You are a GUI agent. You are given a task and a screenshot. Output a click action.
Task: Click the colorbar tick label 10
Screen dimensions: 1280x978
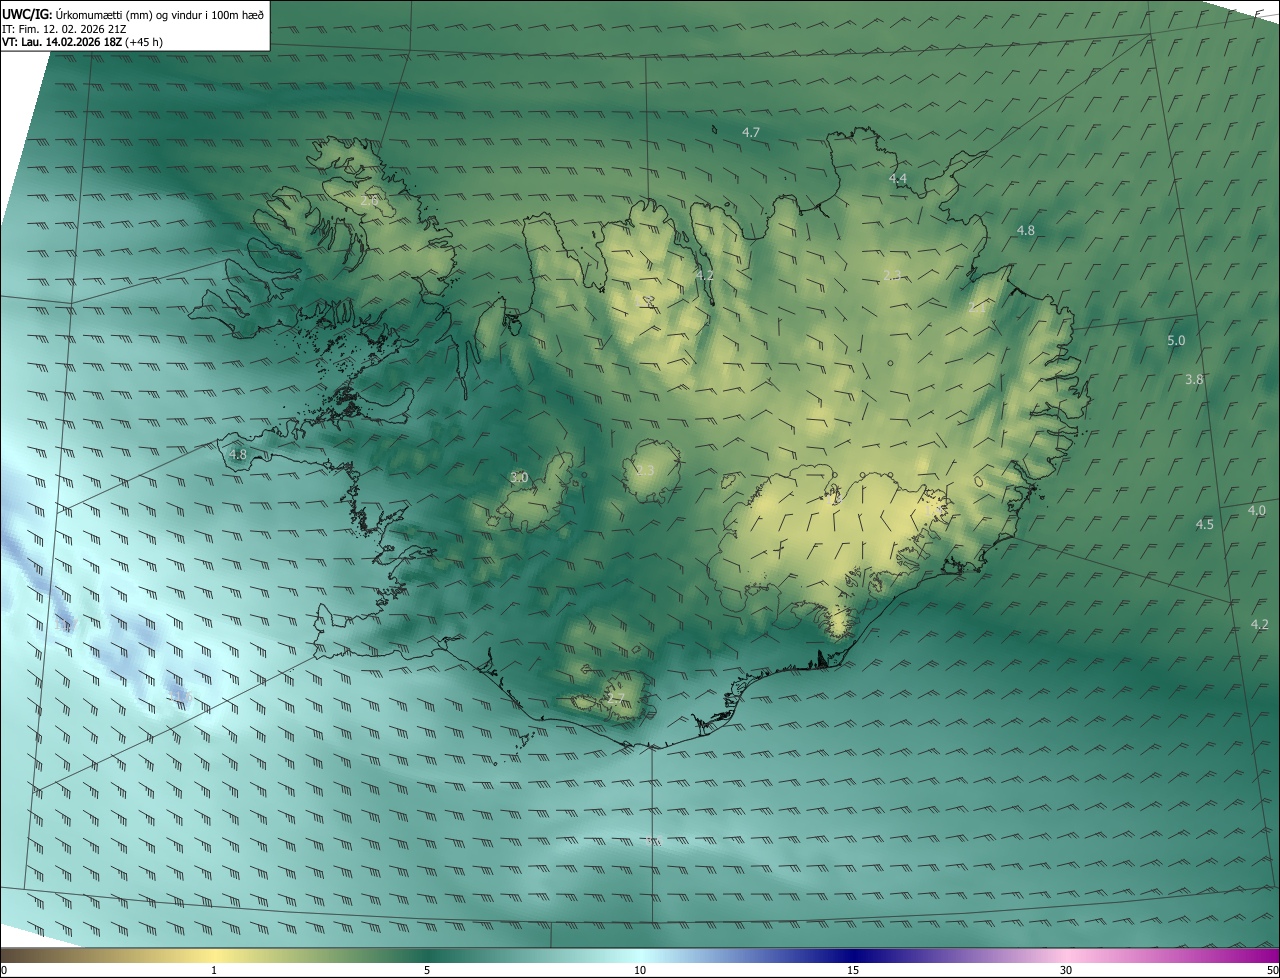point(640,970)
